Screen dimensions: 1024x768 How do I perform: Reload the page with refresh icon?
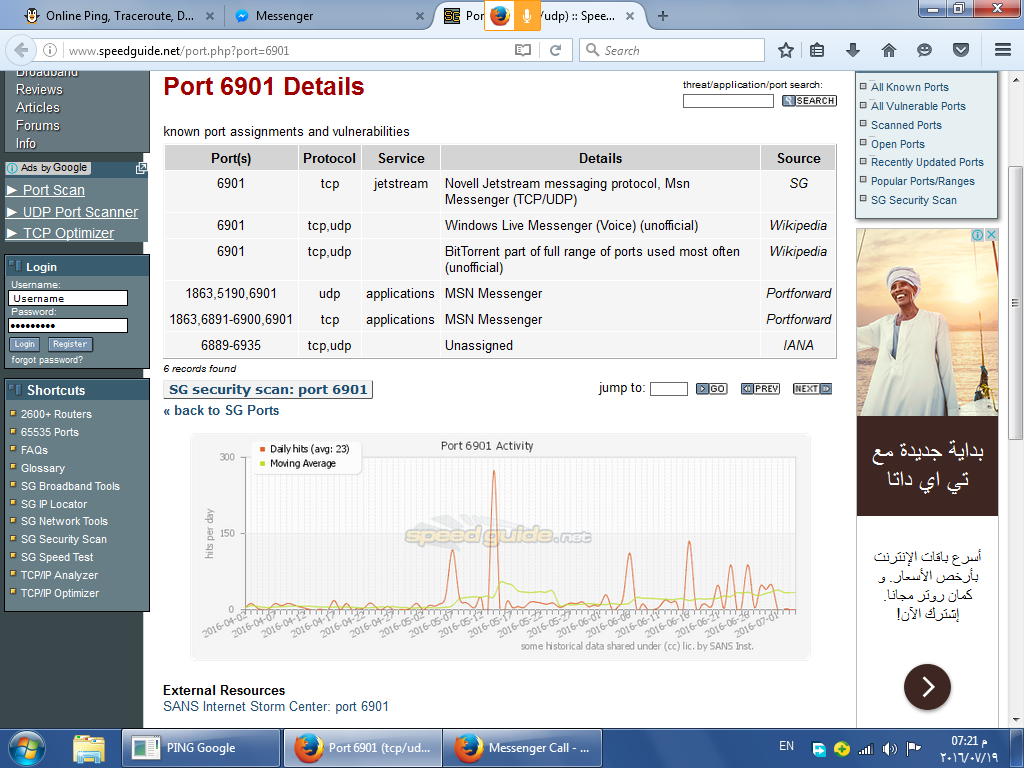[x=555, y=50]
